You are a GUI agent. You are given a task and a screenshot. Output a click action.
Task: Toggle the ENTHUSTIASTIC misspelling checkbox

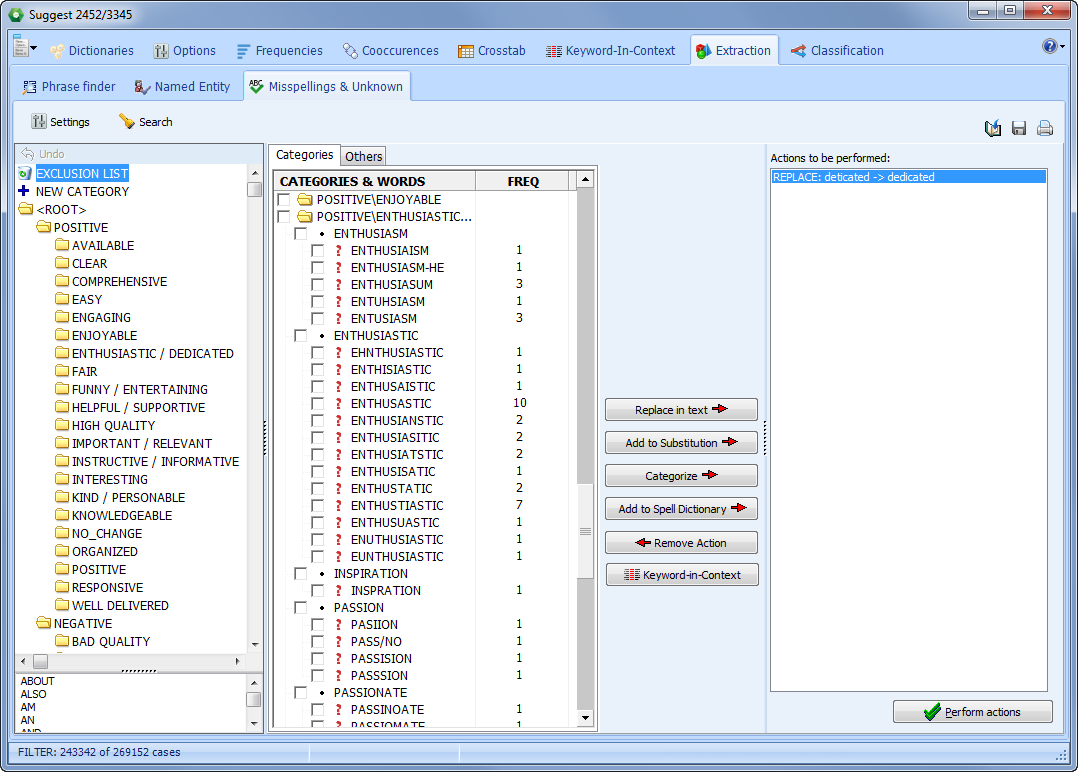click(318, 506)
